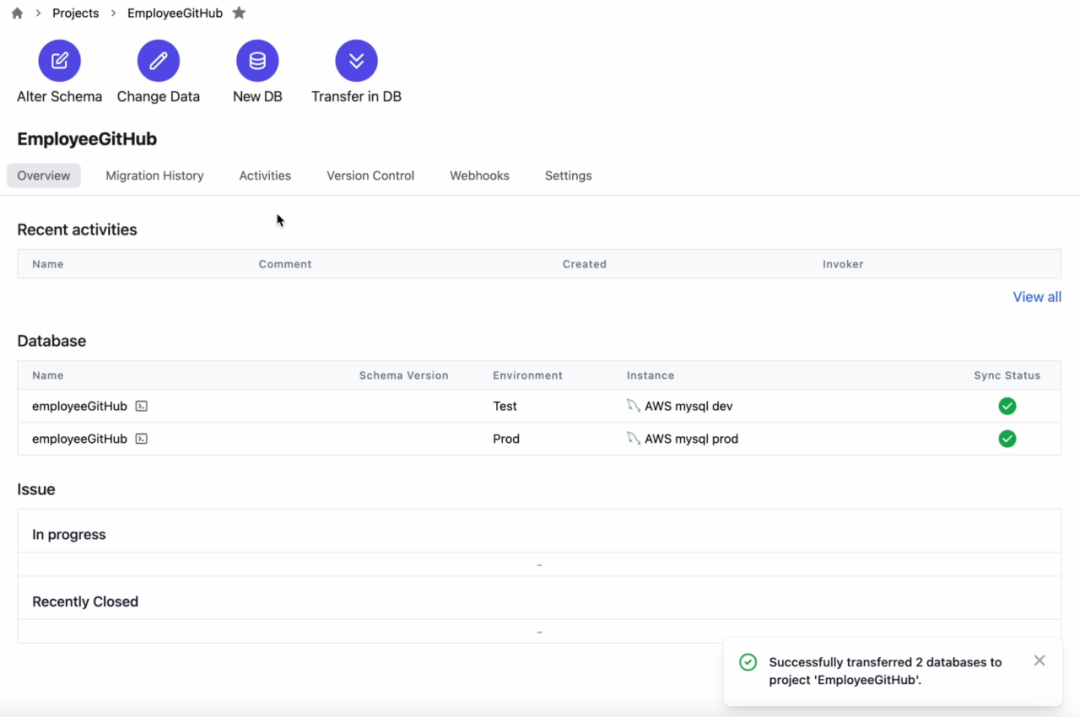Open the Test environment employeeGitHub database row
This screenshot has height=717, width=1080.
pyautogui.click(x=80, y=406)
